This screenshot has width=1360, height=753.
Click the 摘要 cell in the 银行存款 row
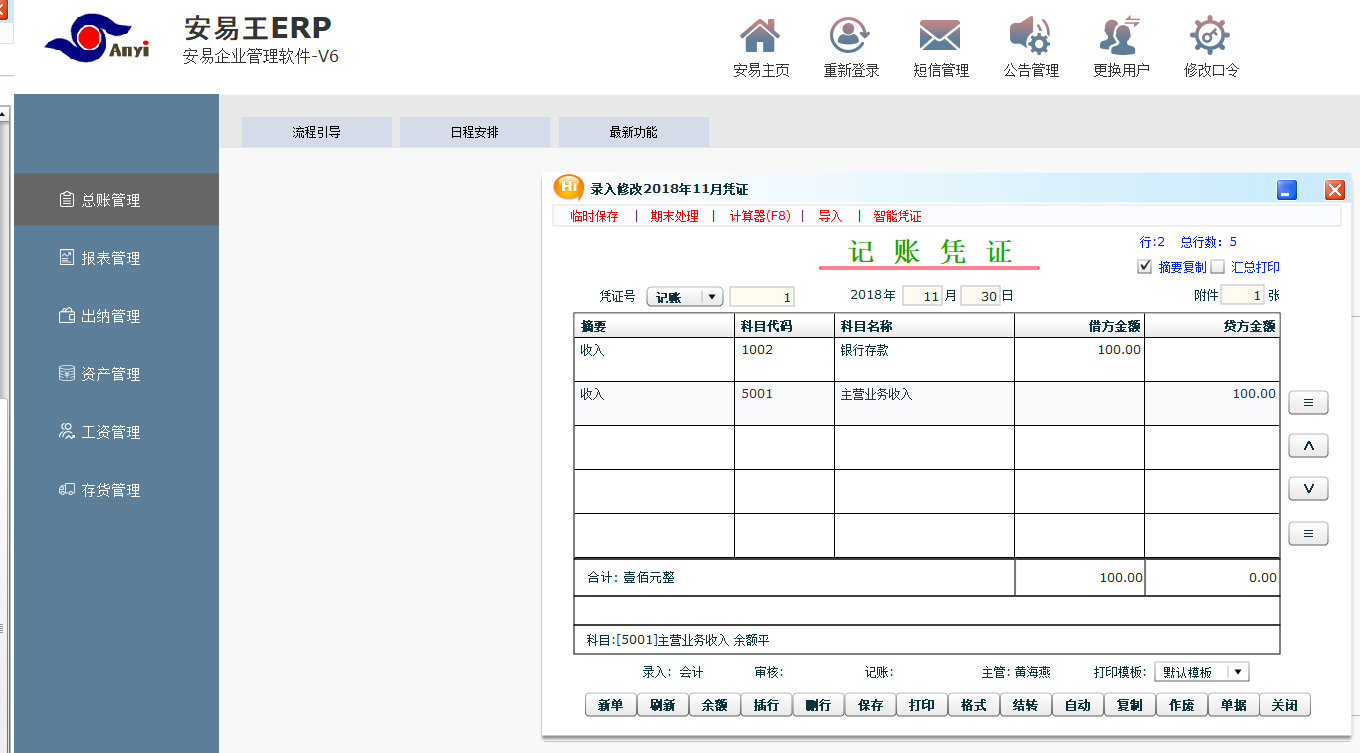(654, 360)
